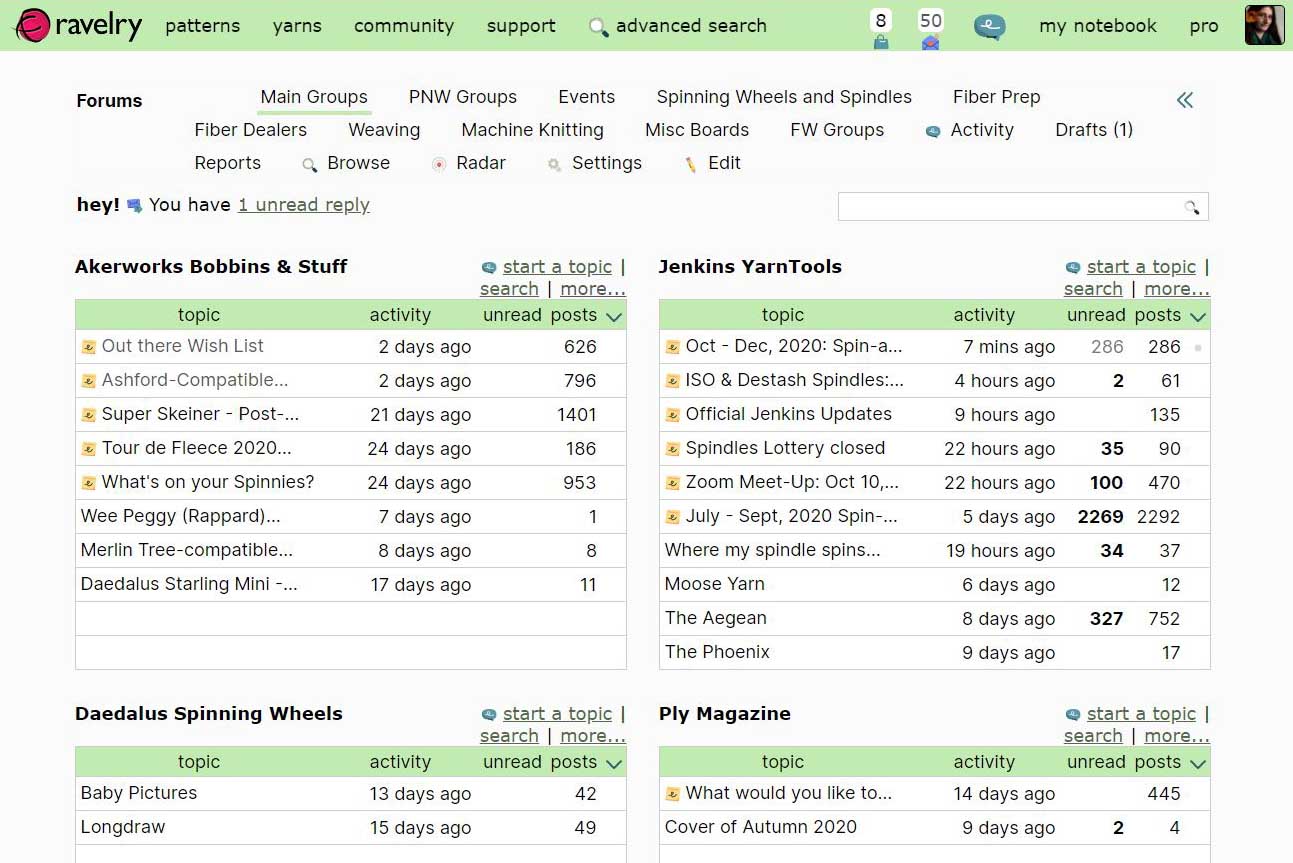1293x863 pixels.
Task: Click the Radar target icon
Action: tap(438, 164)
